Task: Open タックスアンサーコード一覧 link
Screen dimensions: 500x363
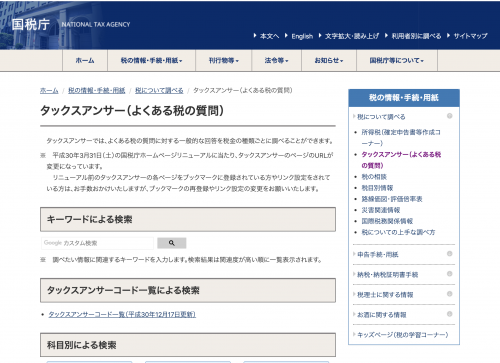Action: (x=122, y=314)
